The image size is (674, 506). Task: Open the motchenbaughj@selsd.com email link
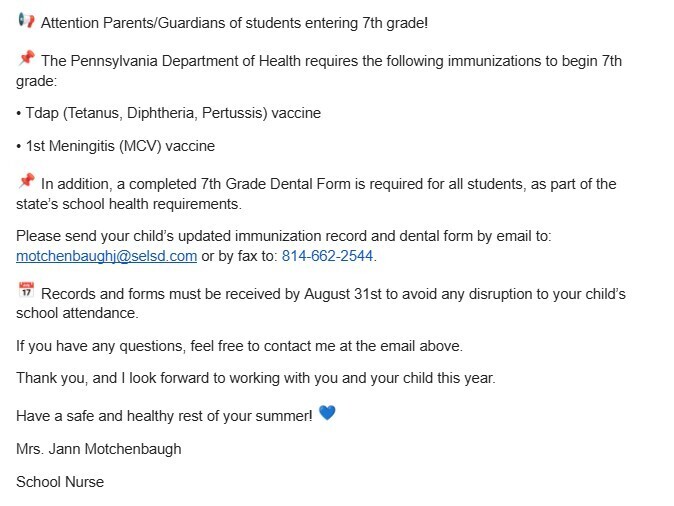tap(107, 256)
